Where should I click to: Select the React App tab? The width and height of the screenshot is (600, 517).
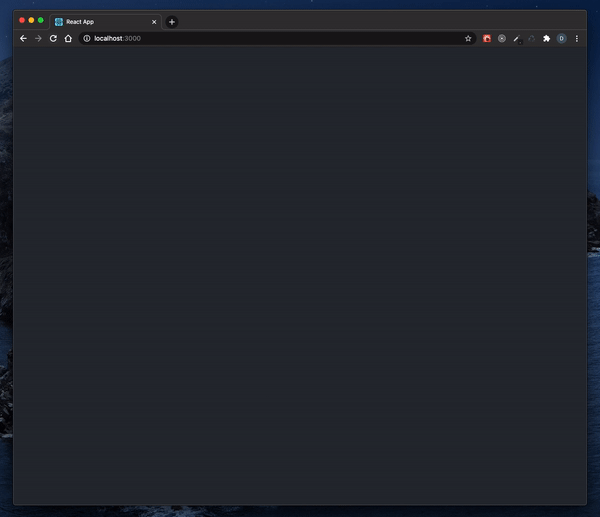click(106, 22)
